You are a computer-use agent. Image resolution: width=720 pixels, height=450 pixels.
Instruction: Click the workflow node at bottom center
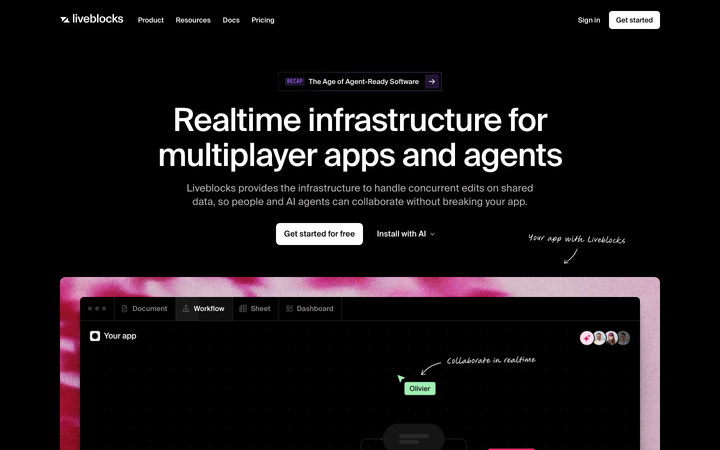click(413, 437)
